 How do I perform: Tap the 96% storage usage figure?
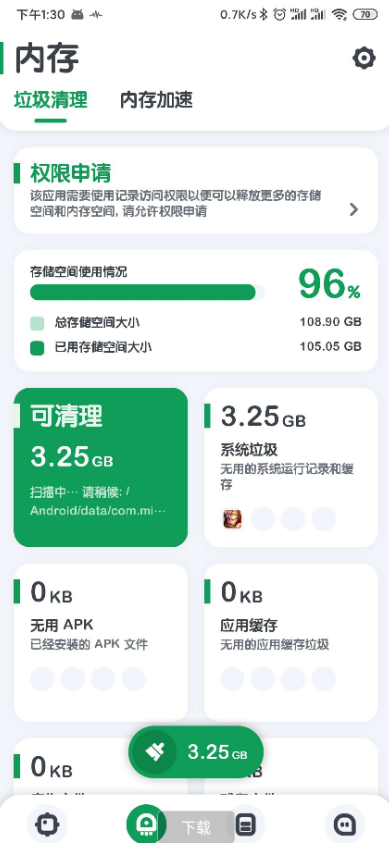click(x=329, y=283)
